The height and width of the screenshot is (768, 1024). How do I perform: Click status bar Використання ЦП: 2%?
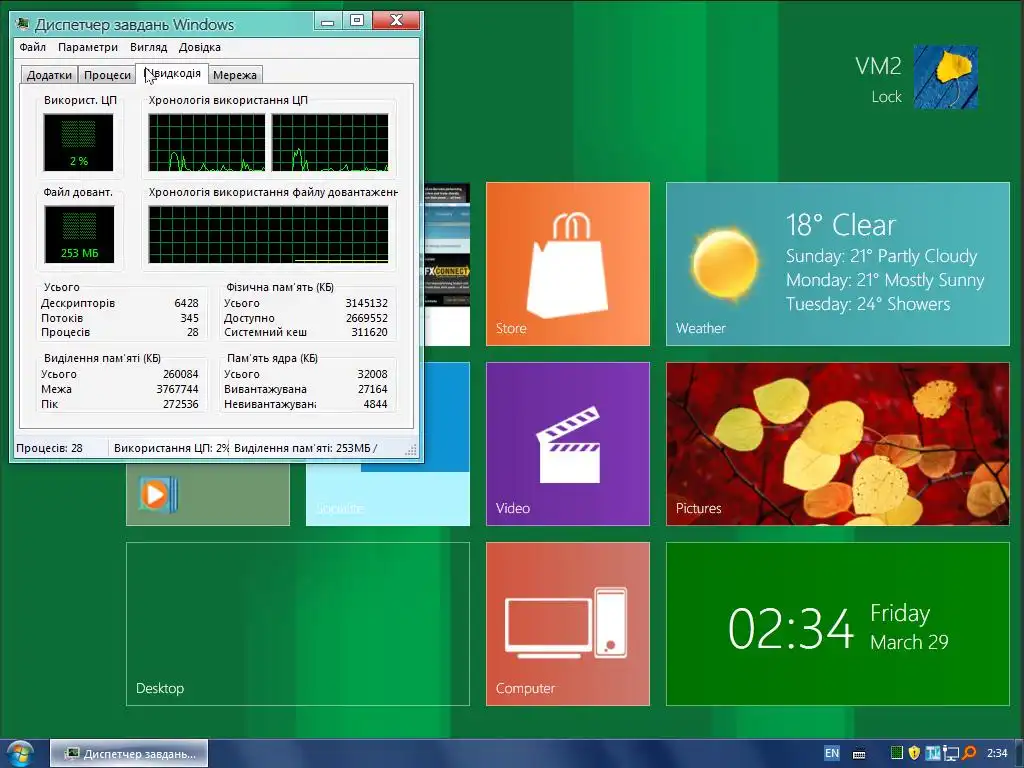tap(171, 448)
